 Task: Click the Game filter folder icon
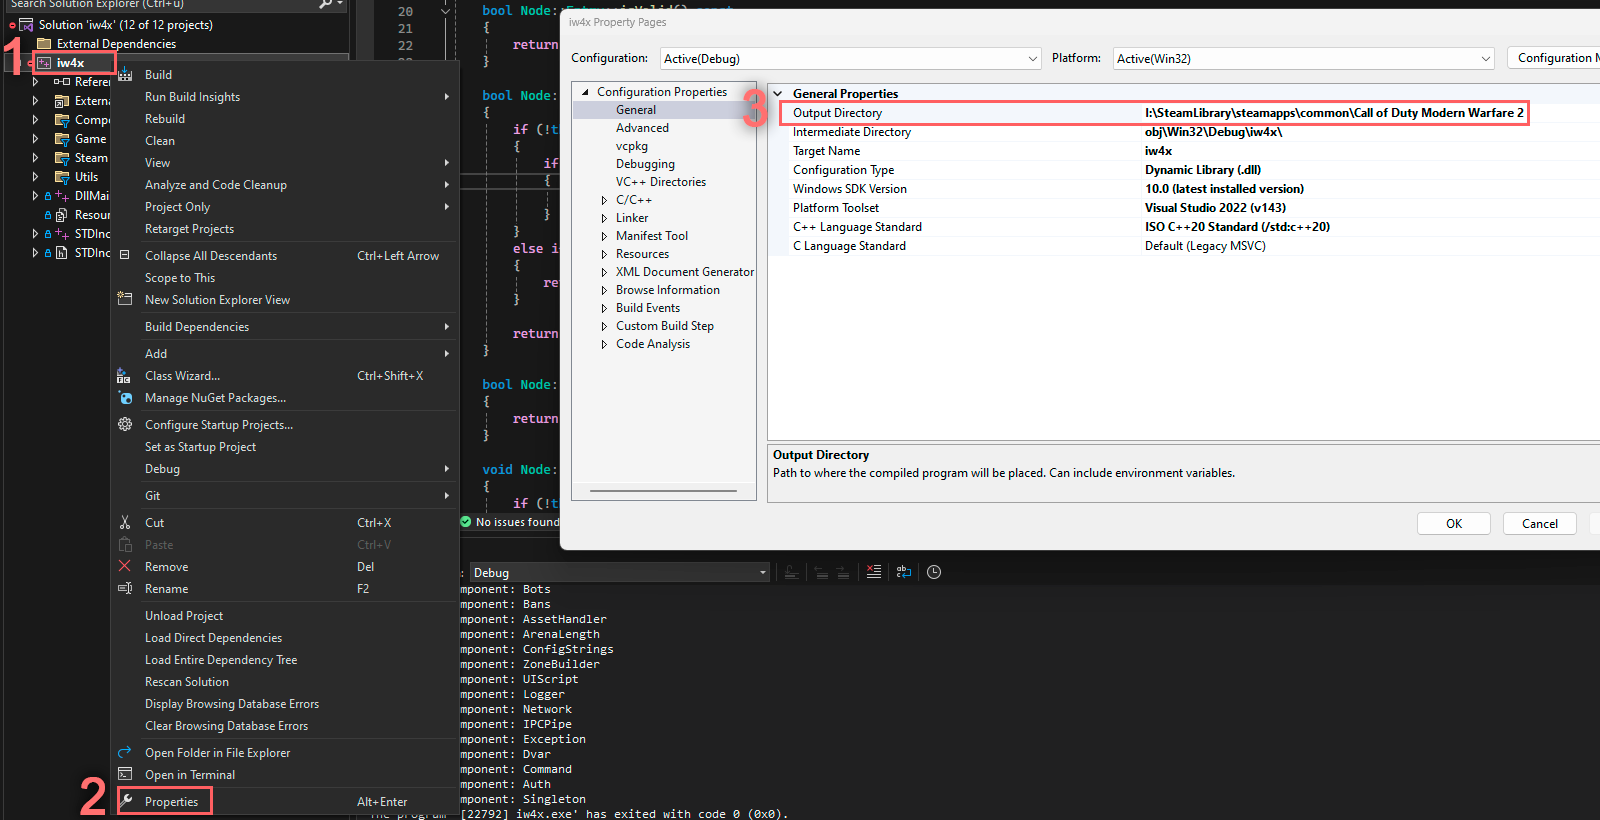[62, 139]
